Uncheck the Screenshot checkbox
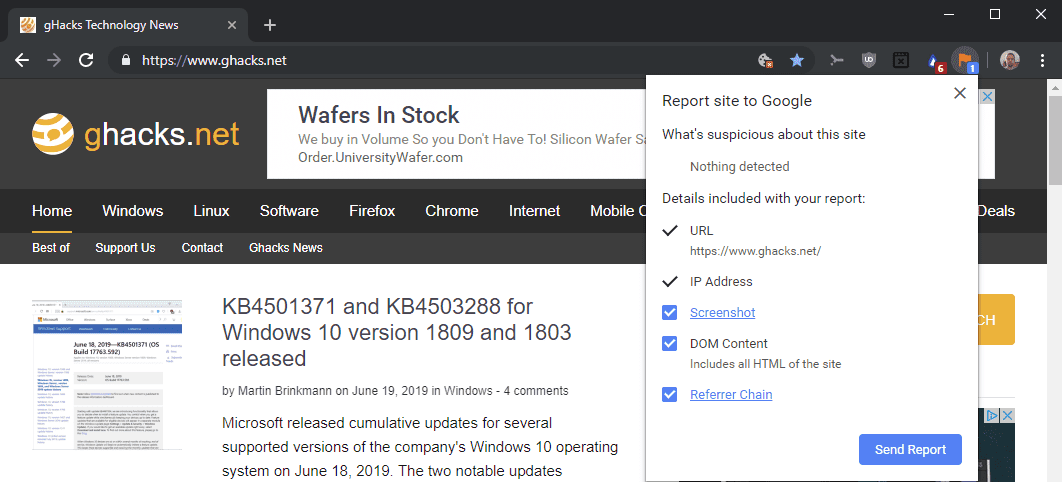Viewport: 1062px width, 482px height. pos(669,312)
